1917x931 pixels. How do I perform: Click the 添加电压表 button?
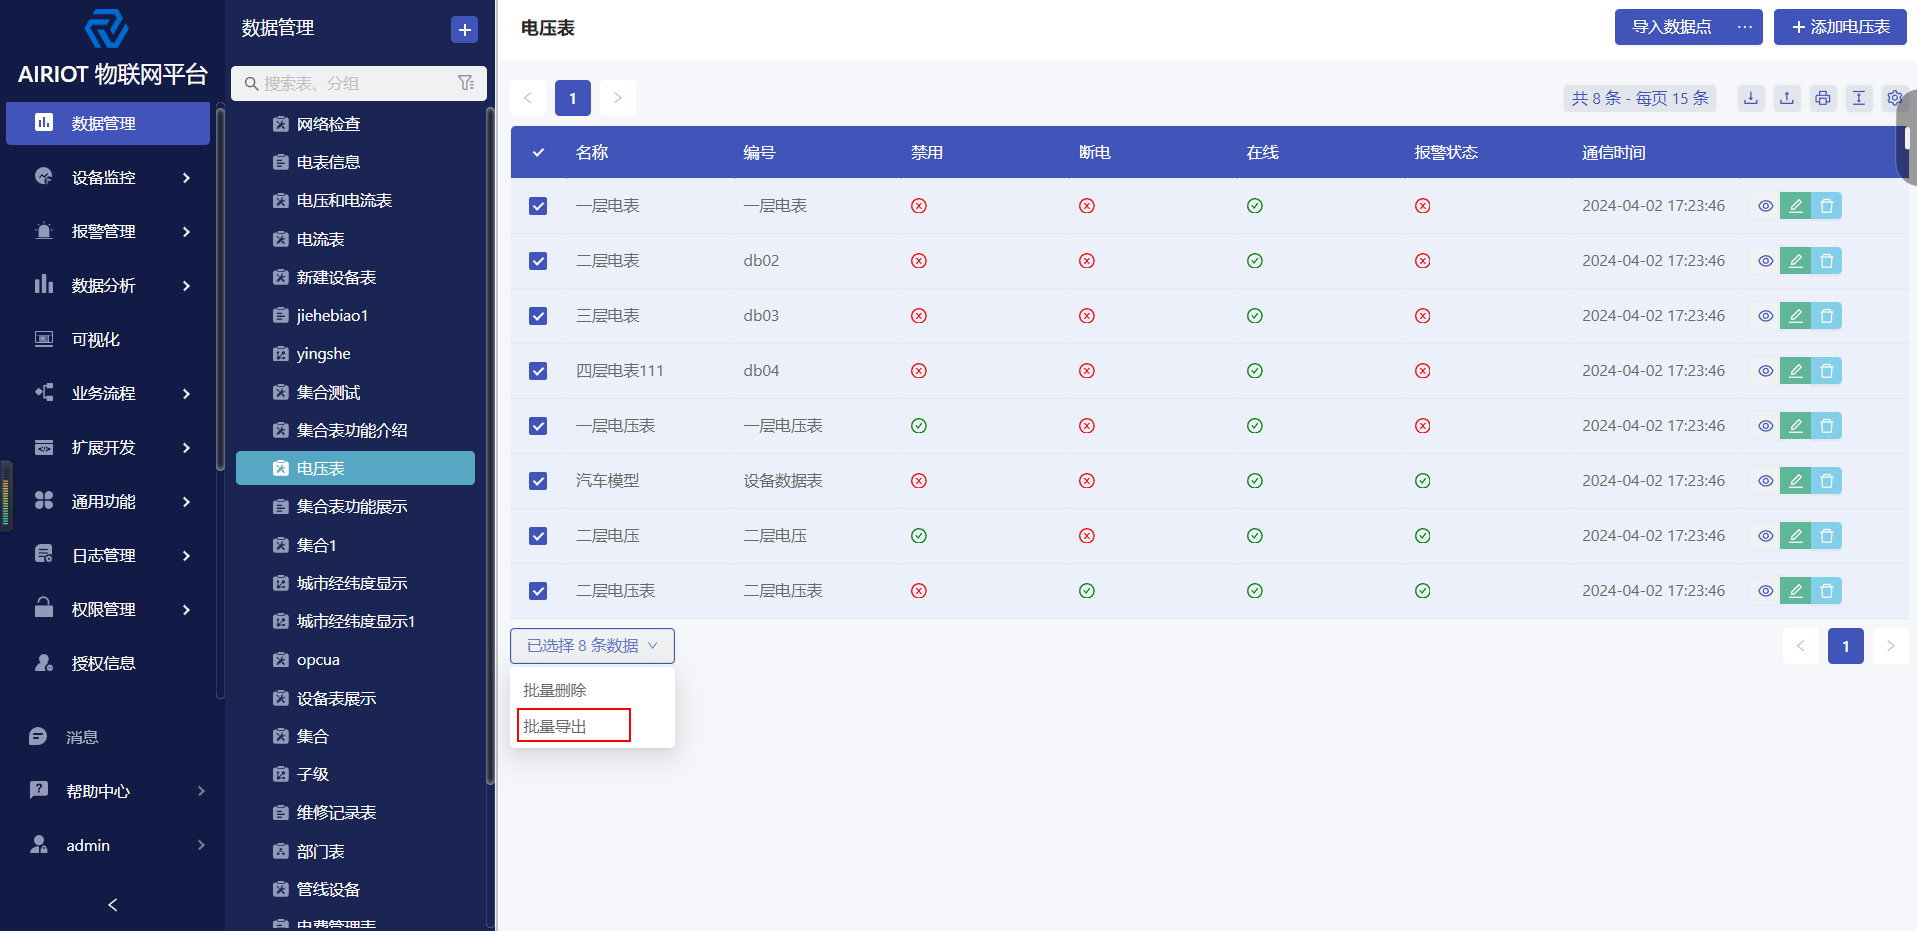pos(1840,27)
